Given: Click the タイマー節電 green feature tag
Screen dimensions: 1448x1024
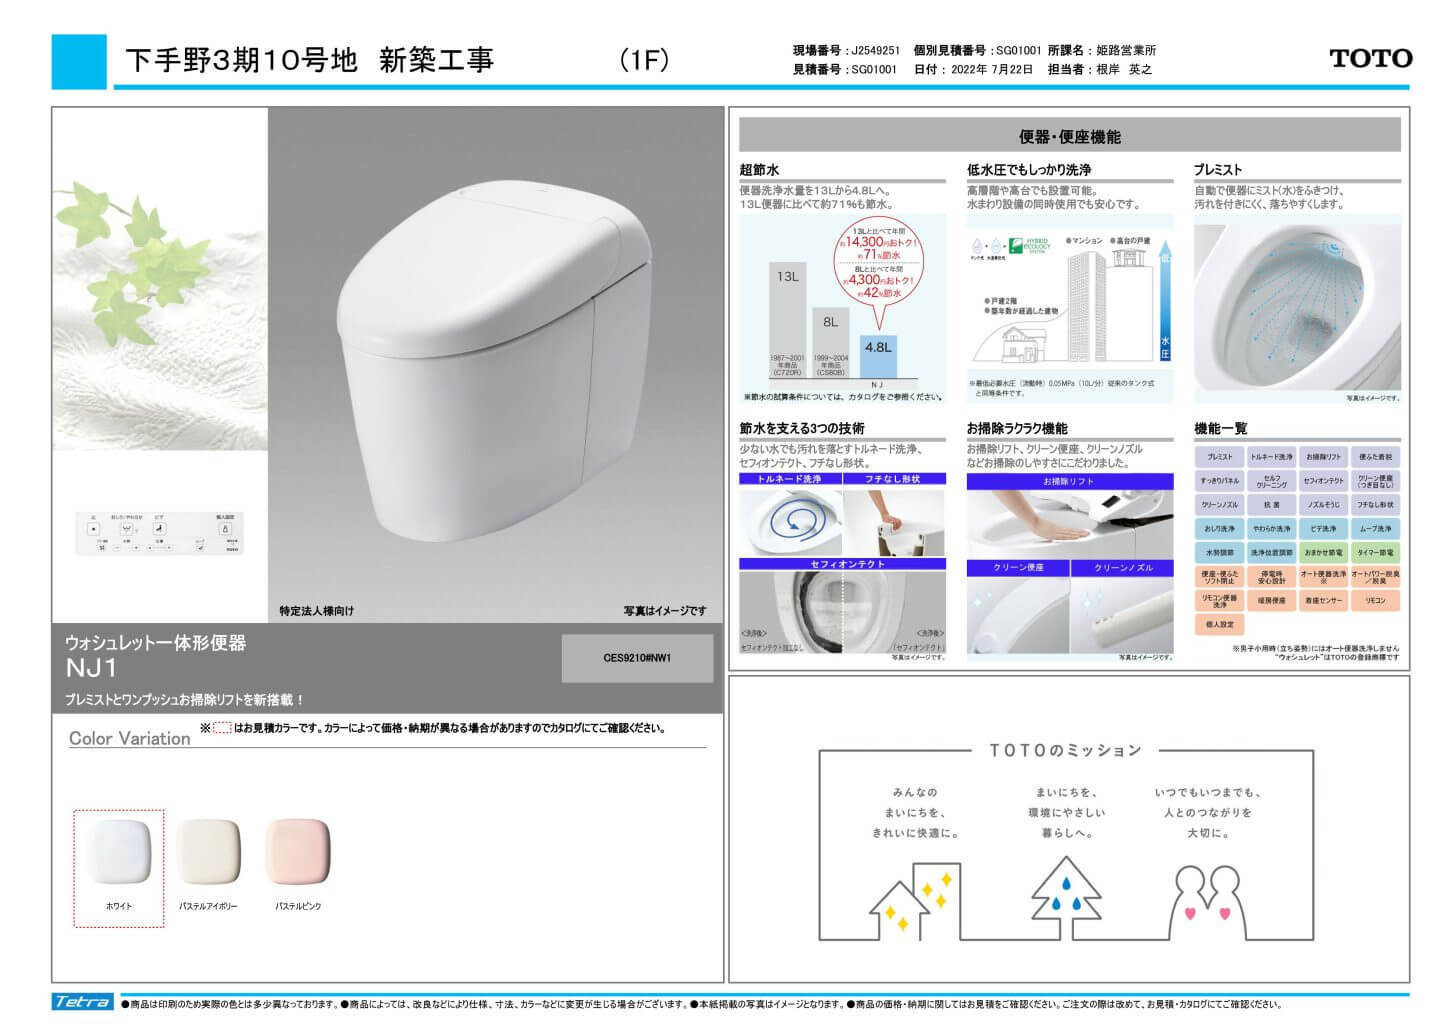Looking at the screenshot, I should [1376, 553].
